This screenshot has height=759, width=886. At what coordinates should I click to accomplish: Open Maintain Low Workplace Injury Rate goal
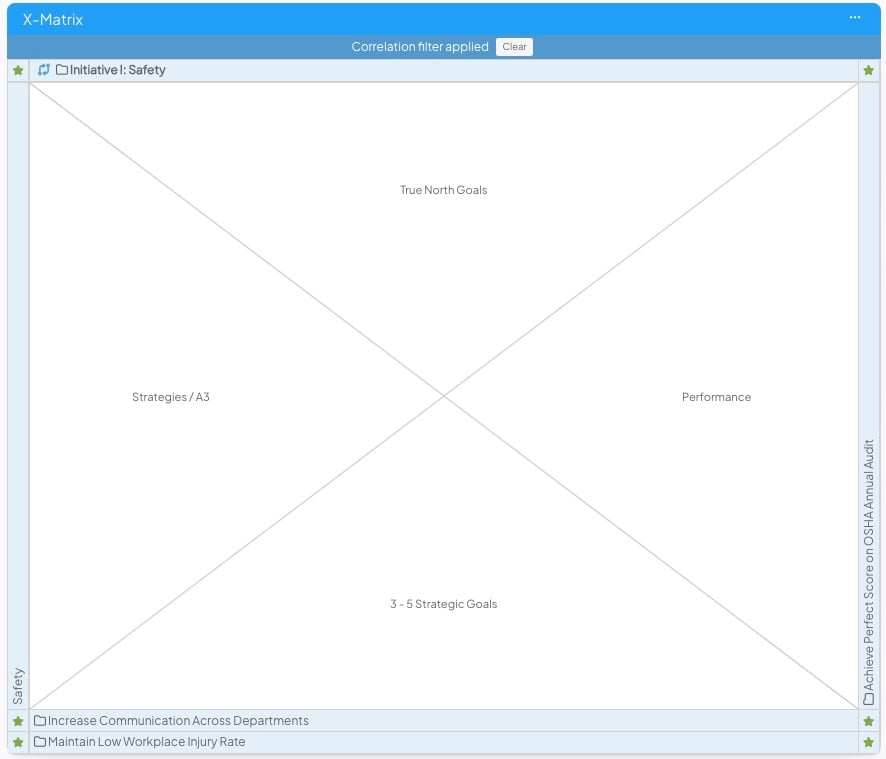pyautogui.click(x=146, y=743)
